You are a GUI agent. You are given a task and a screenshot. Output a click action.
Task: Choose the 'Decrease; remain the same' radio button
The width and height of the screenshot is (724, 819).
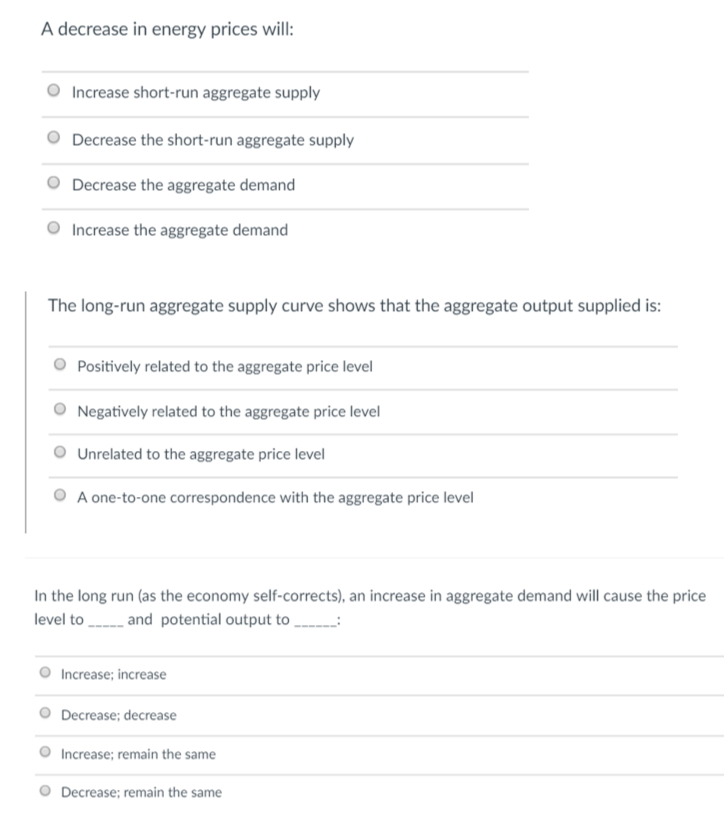45,792
